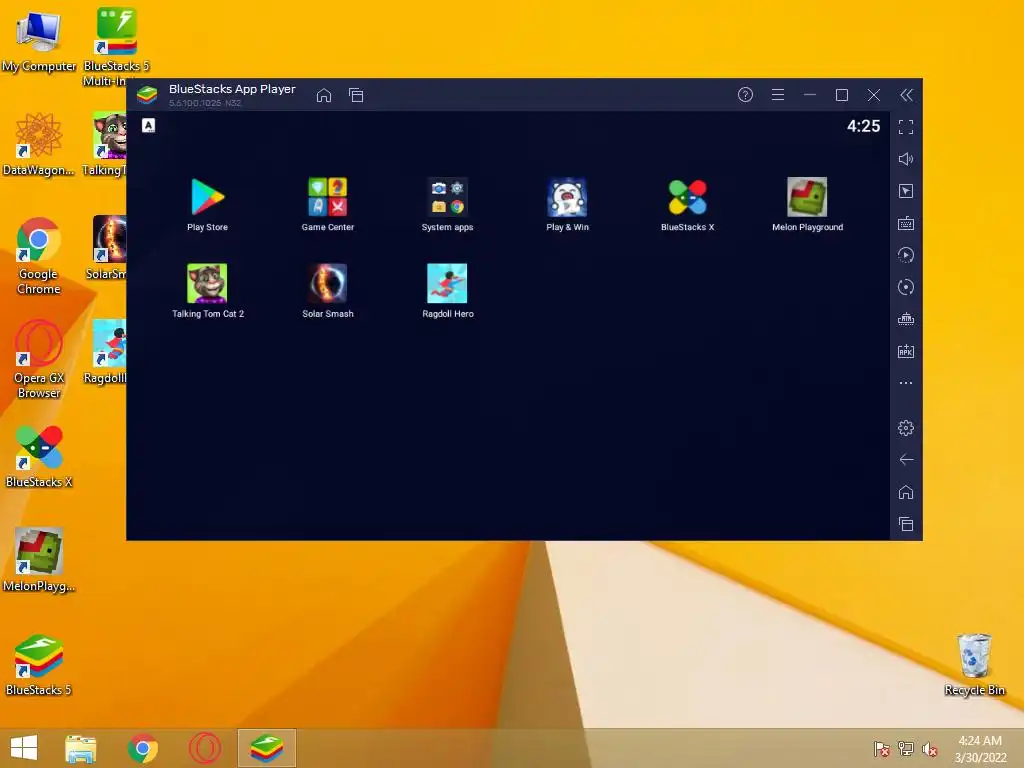The width and height of the screenshot is (1024, 768).
Task: Select My Computer desktop icon
Action: pos(39,40)
